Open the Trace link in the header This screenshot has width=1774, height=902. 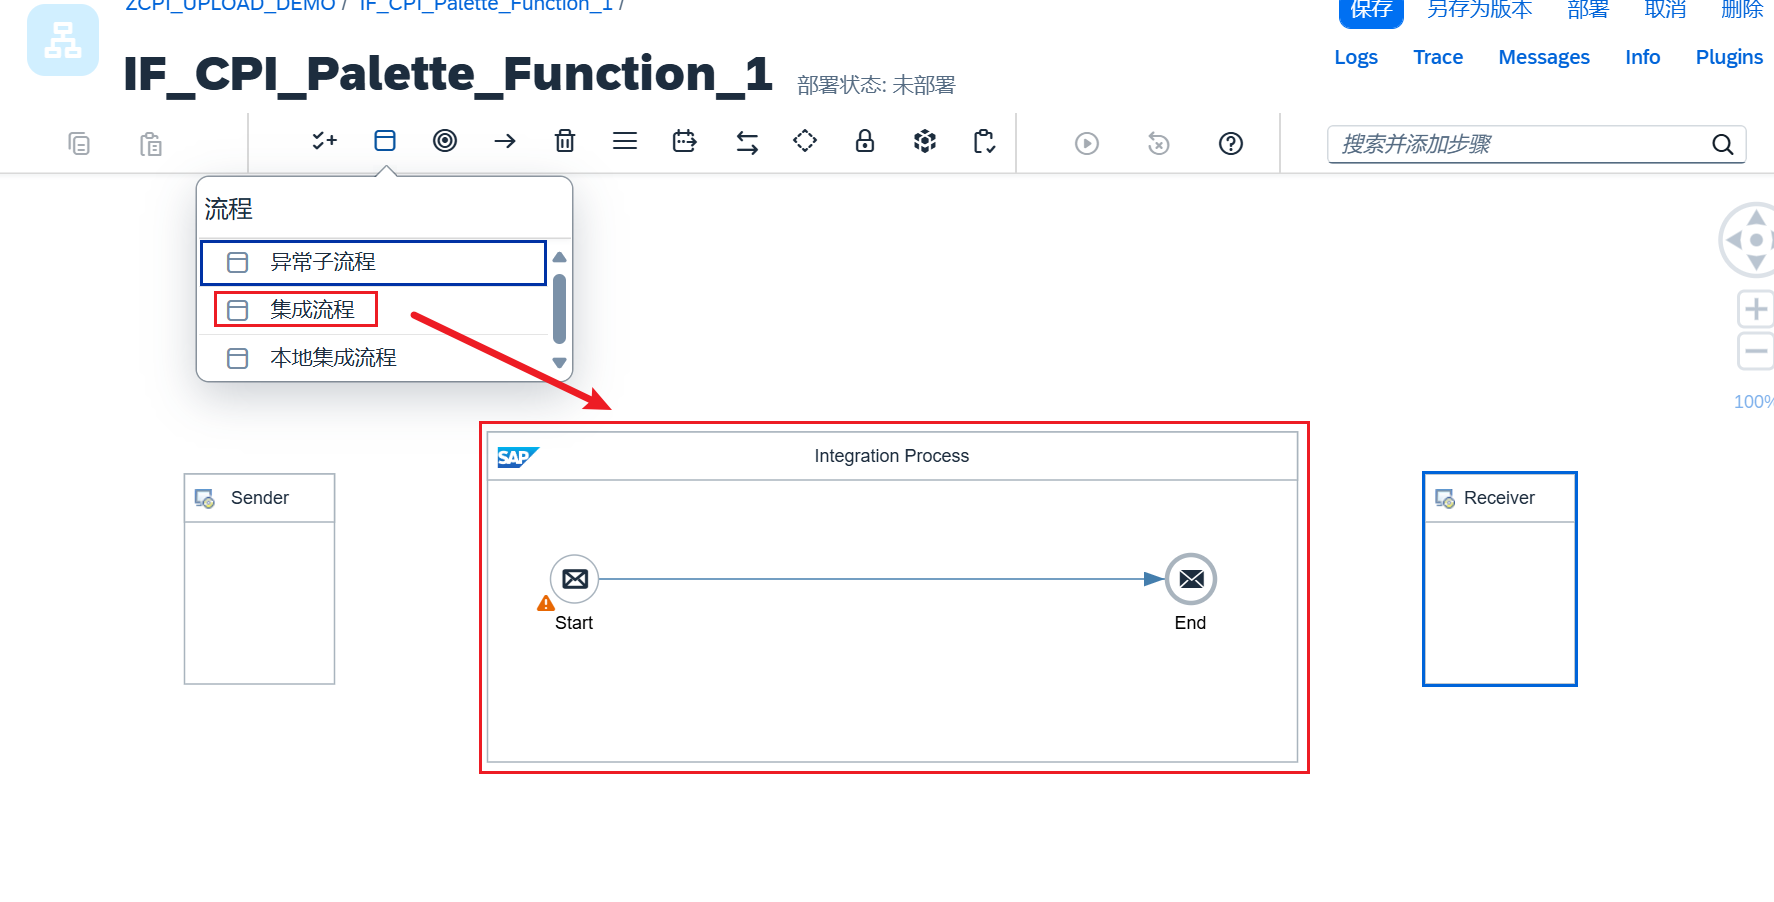point(1437,57)
